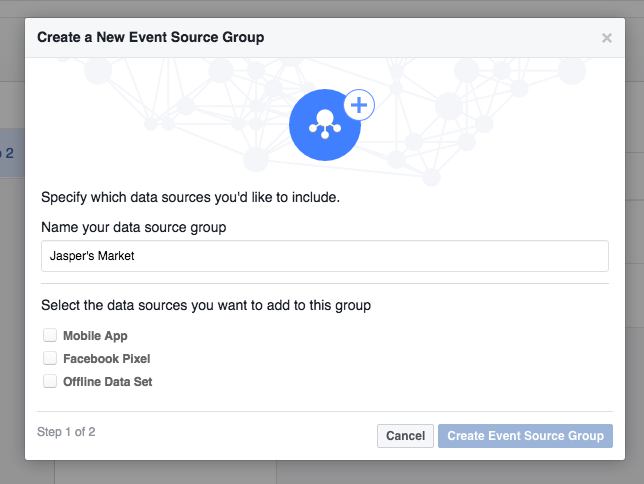Click the Create a New Event Source Group title
The image size is (644, 484).
[x=151, y=37]
